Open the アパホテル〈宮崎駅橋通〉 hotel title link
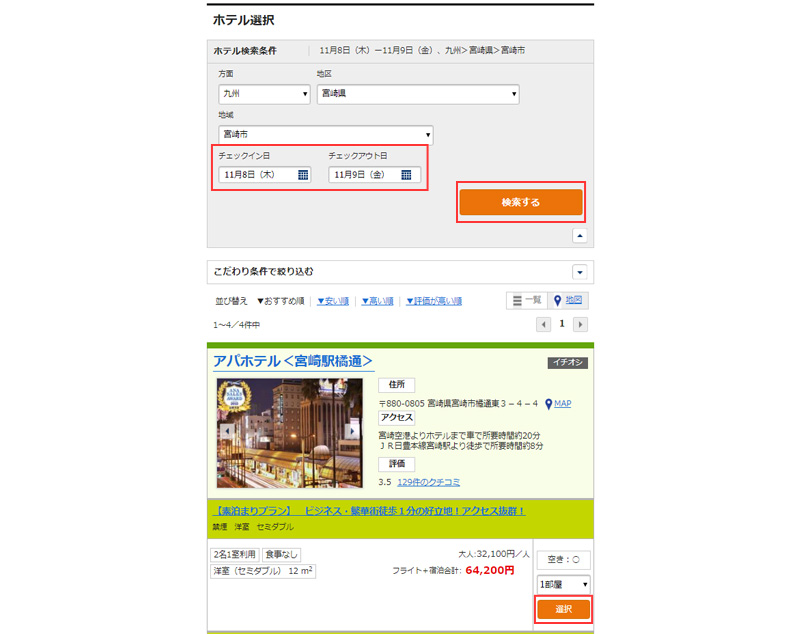Screen dimensions: 800x634 (x=293, y=362)
